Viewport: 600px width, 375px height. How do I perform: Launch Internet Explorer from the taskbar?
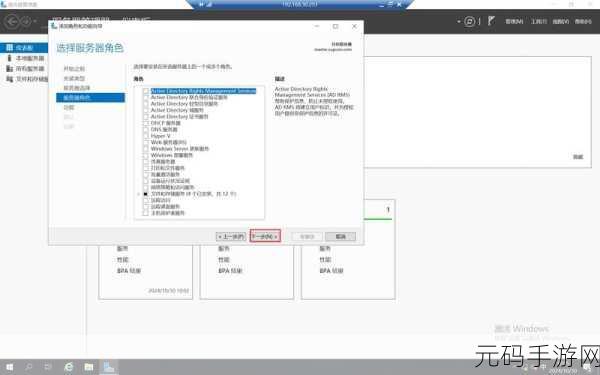pos(68,367)
